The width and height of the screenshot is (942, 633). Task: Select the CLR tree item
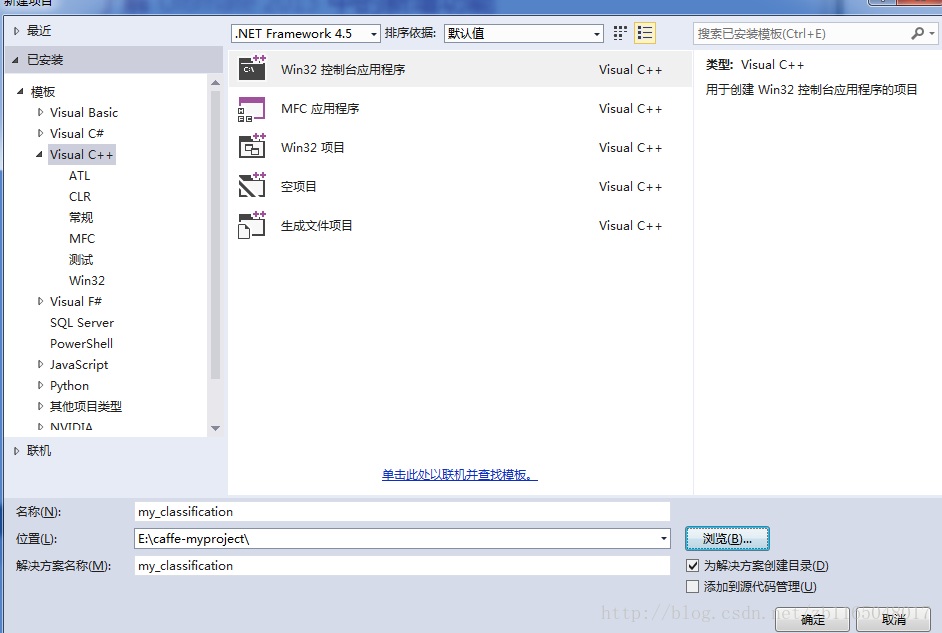point(80,196)
